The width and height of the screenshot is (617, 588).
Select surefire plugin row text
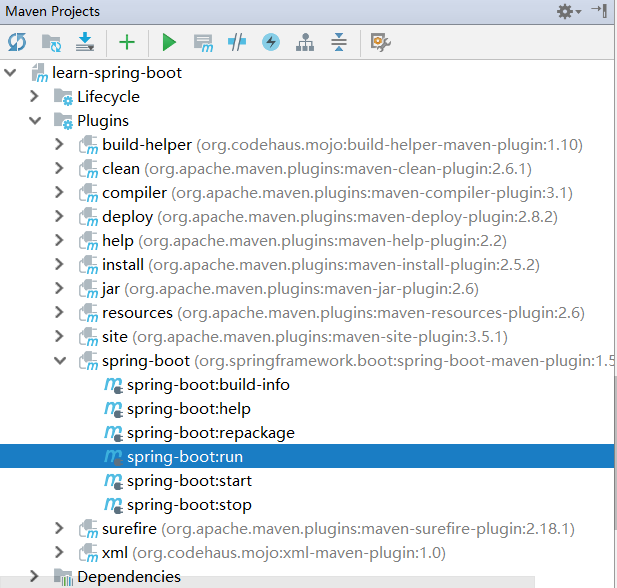coord(338,529)
